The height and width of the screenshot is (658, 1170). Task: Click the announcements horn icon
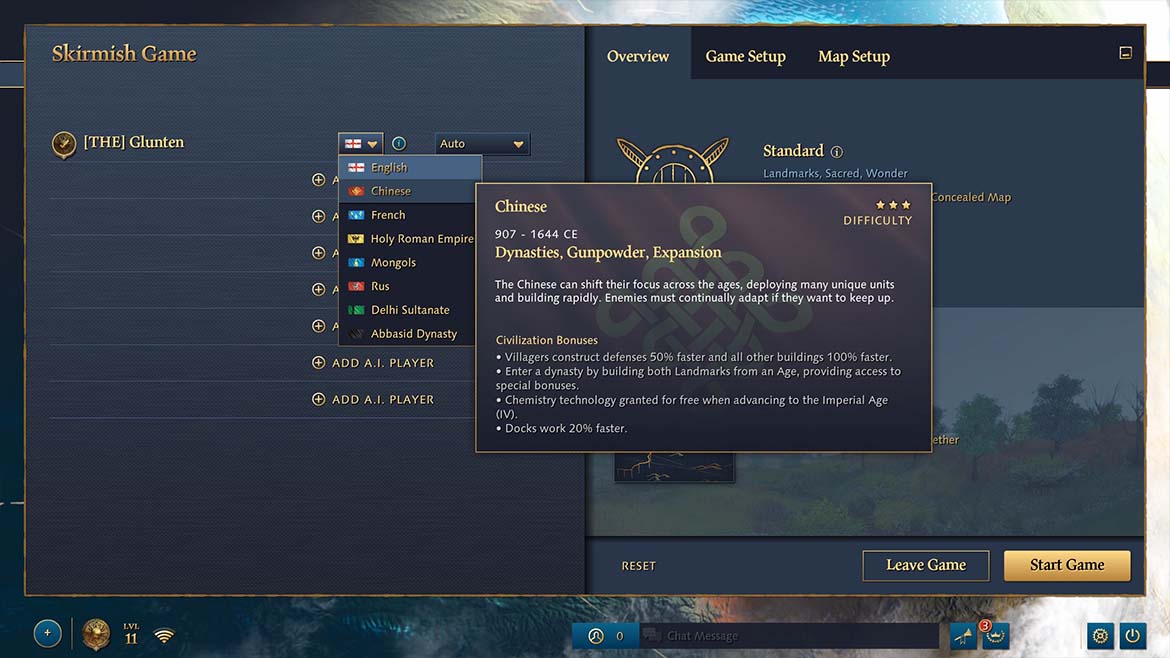coord(963,636)
